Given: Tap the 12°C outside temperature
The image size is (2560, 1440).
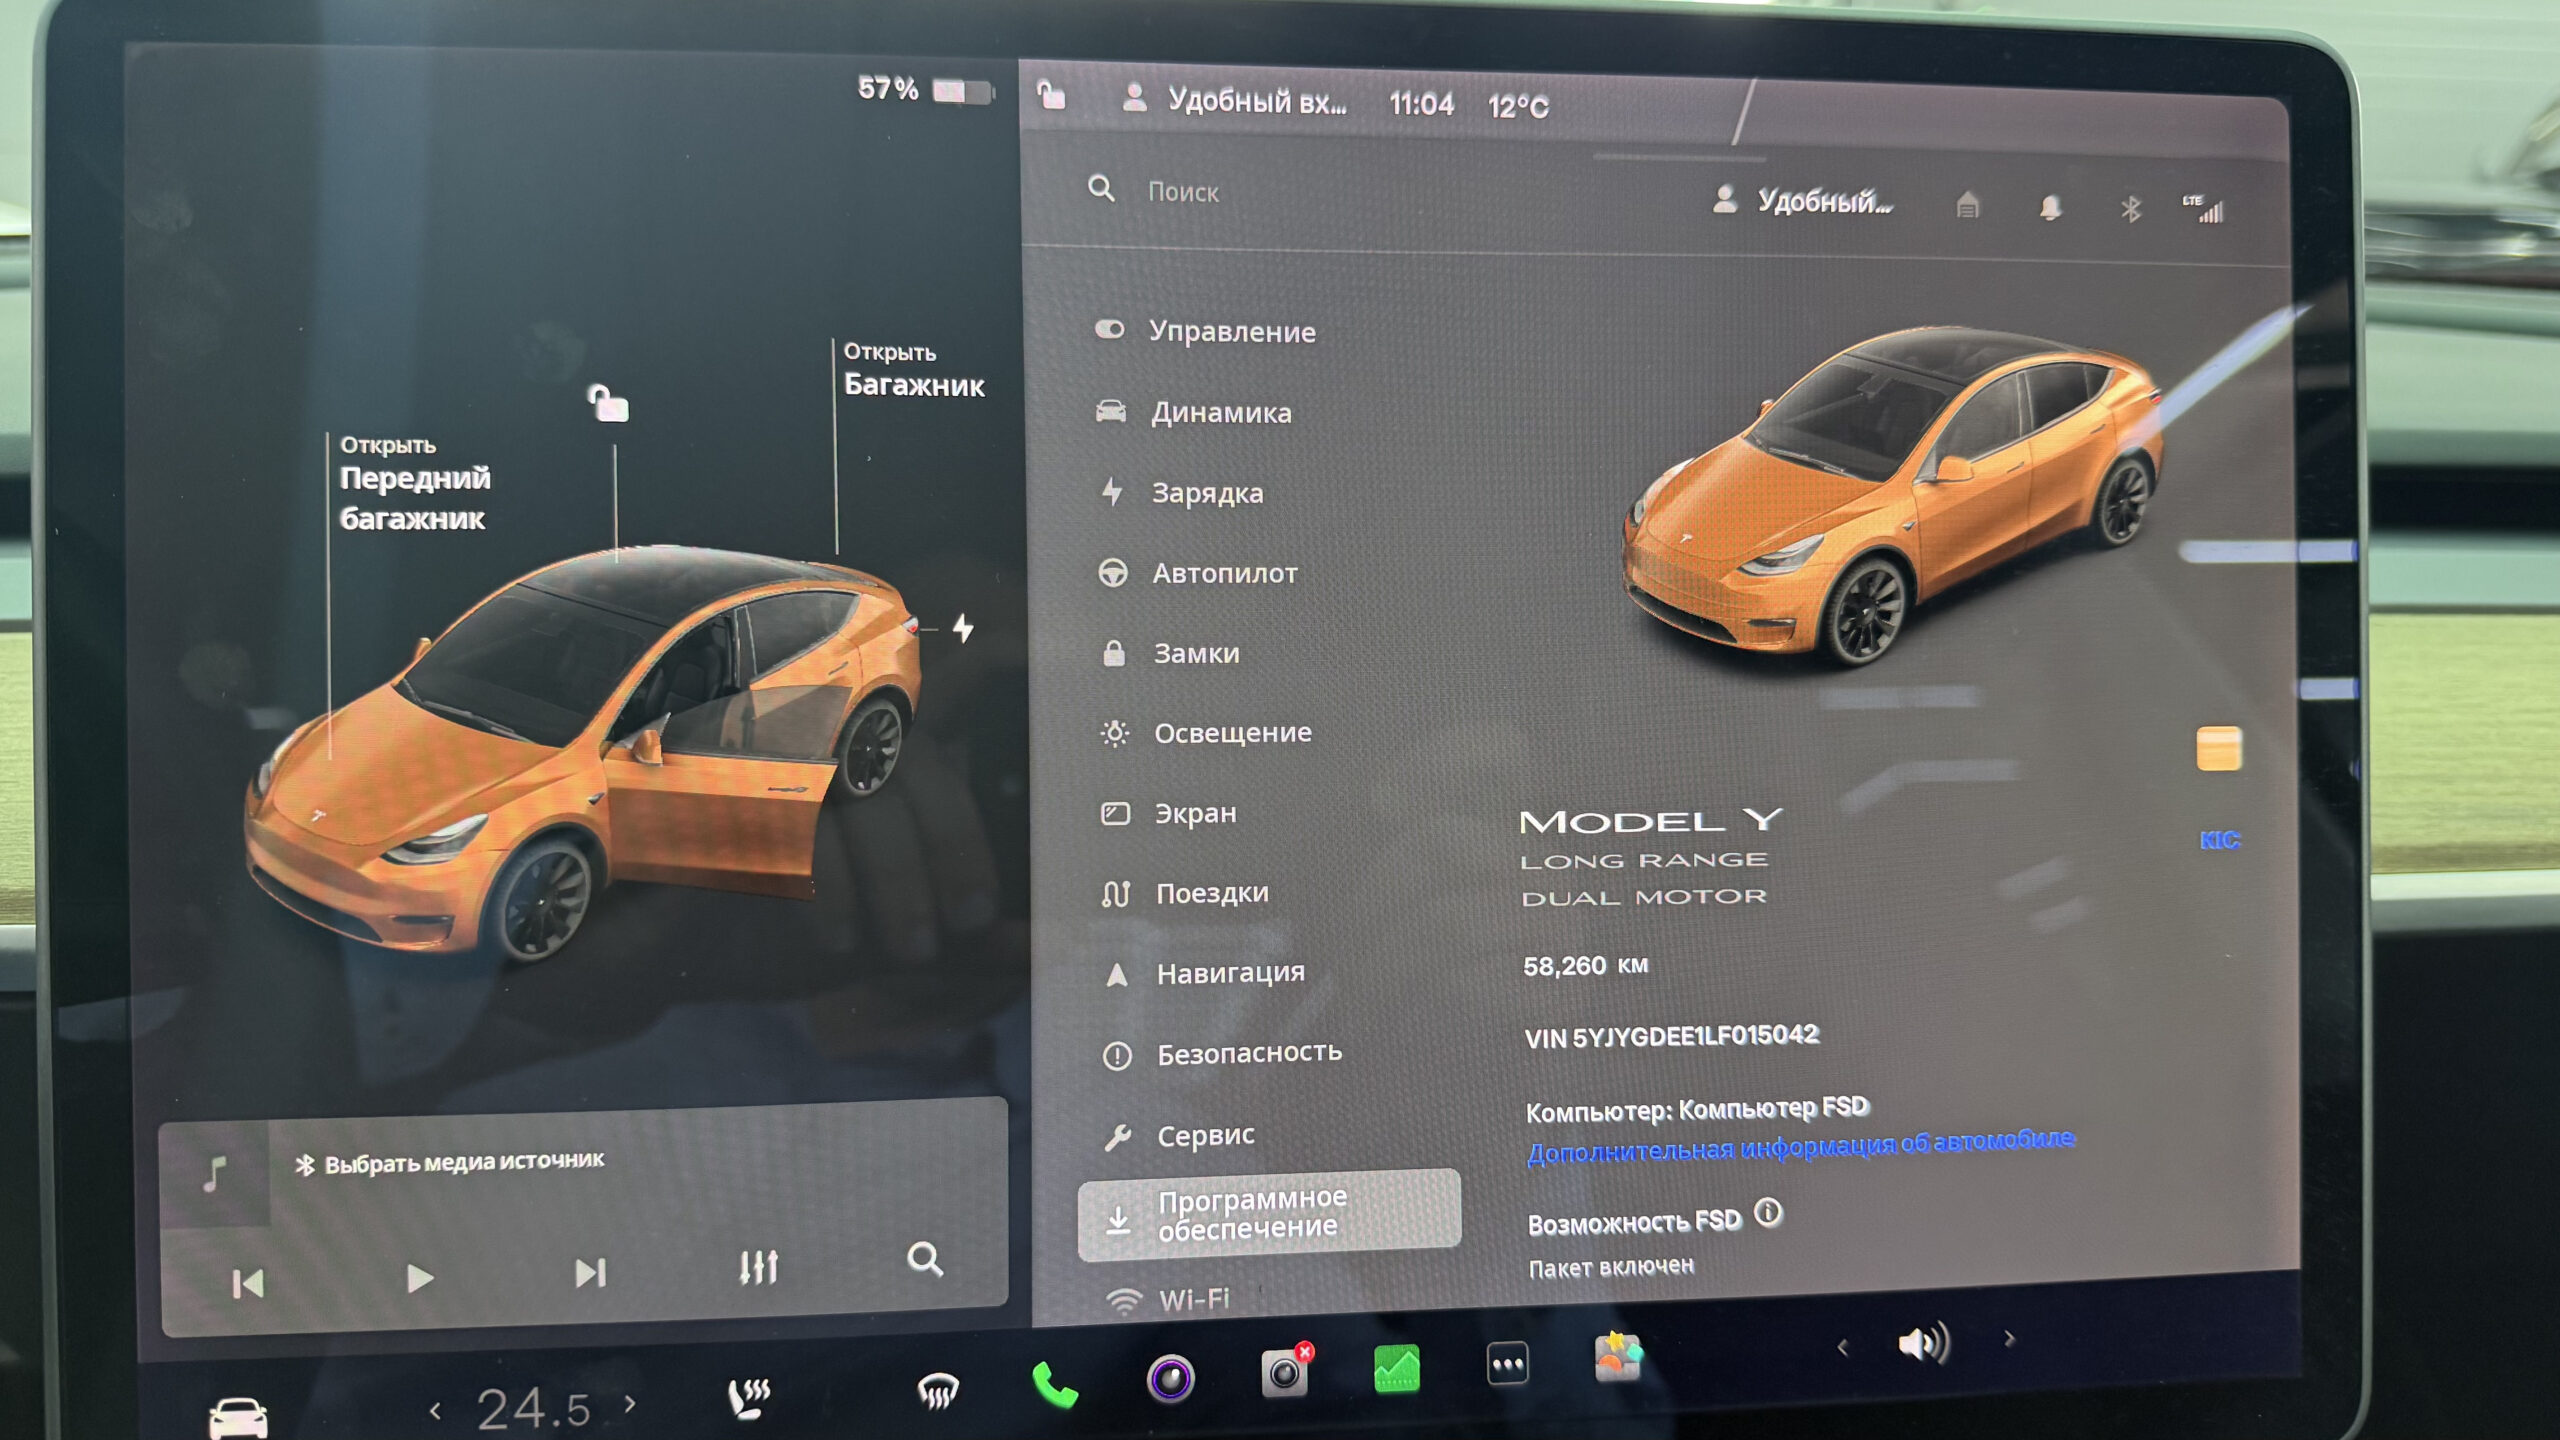Looking at the screenshot, I should 1518,106.
